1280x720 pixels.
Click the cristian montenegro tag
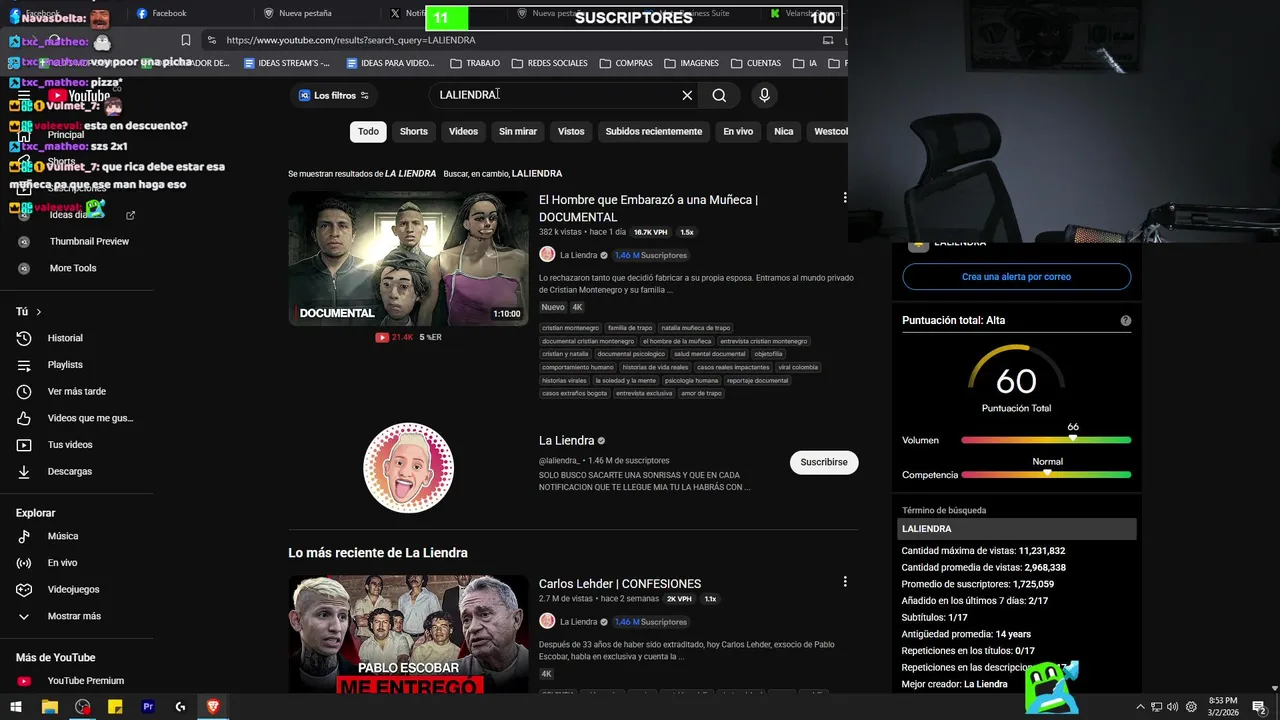(x=571, y=328)
